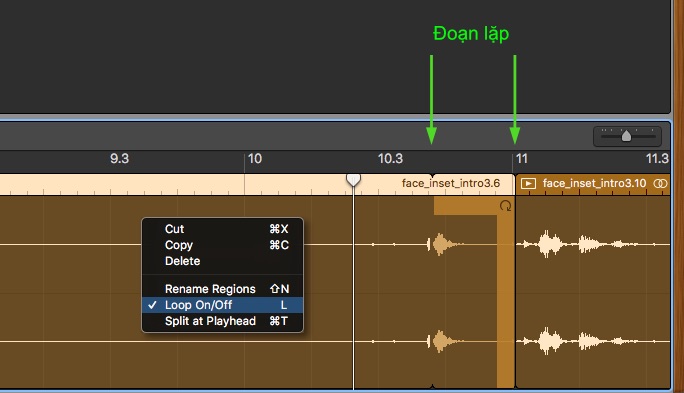
Task: Click ruler position 10.3
Action: (390, 158)
